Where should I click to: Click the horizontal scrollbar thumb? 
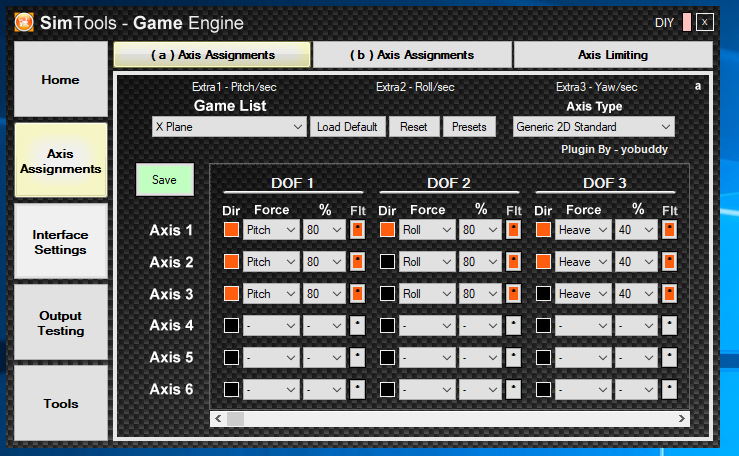pos(235,418)
